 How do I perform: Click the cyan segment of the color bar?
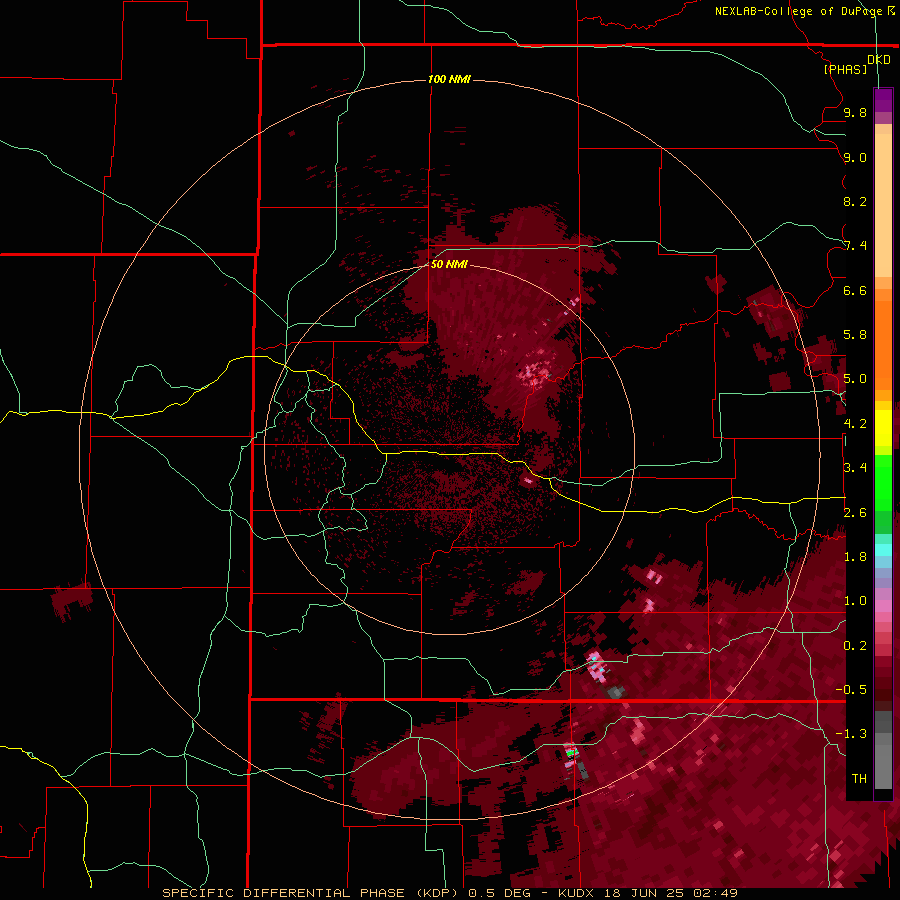pyautogui.click(x=883, y=550)
